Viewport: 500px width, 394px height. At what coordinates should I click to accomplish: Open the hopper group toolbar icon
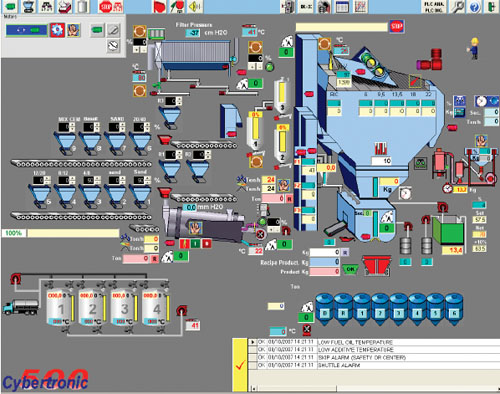pyautogui.click(x=47, y=6)
